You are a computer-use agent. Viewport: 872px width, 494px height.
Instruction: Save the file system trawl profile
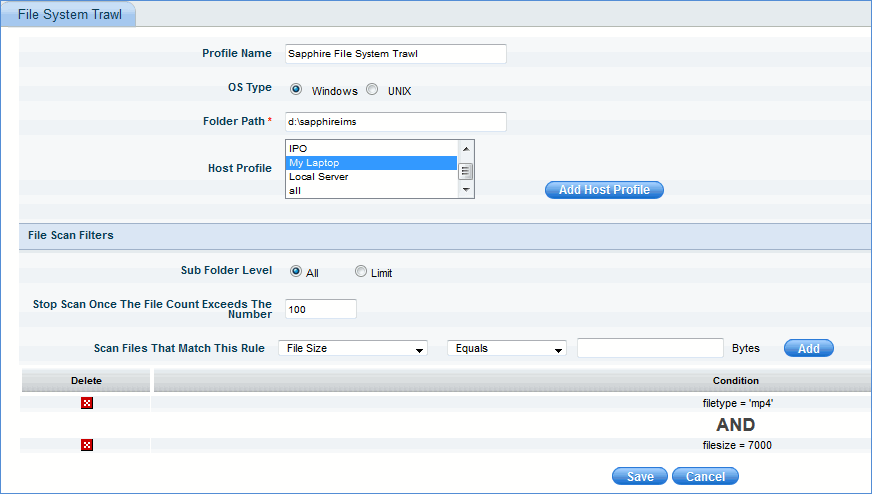640,476
